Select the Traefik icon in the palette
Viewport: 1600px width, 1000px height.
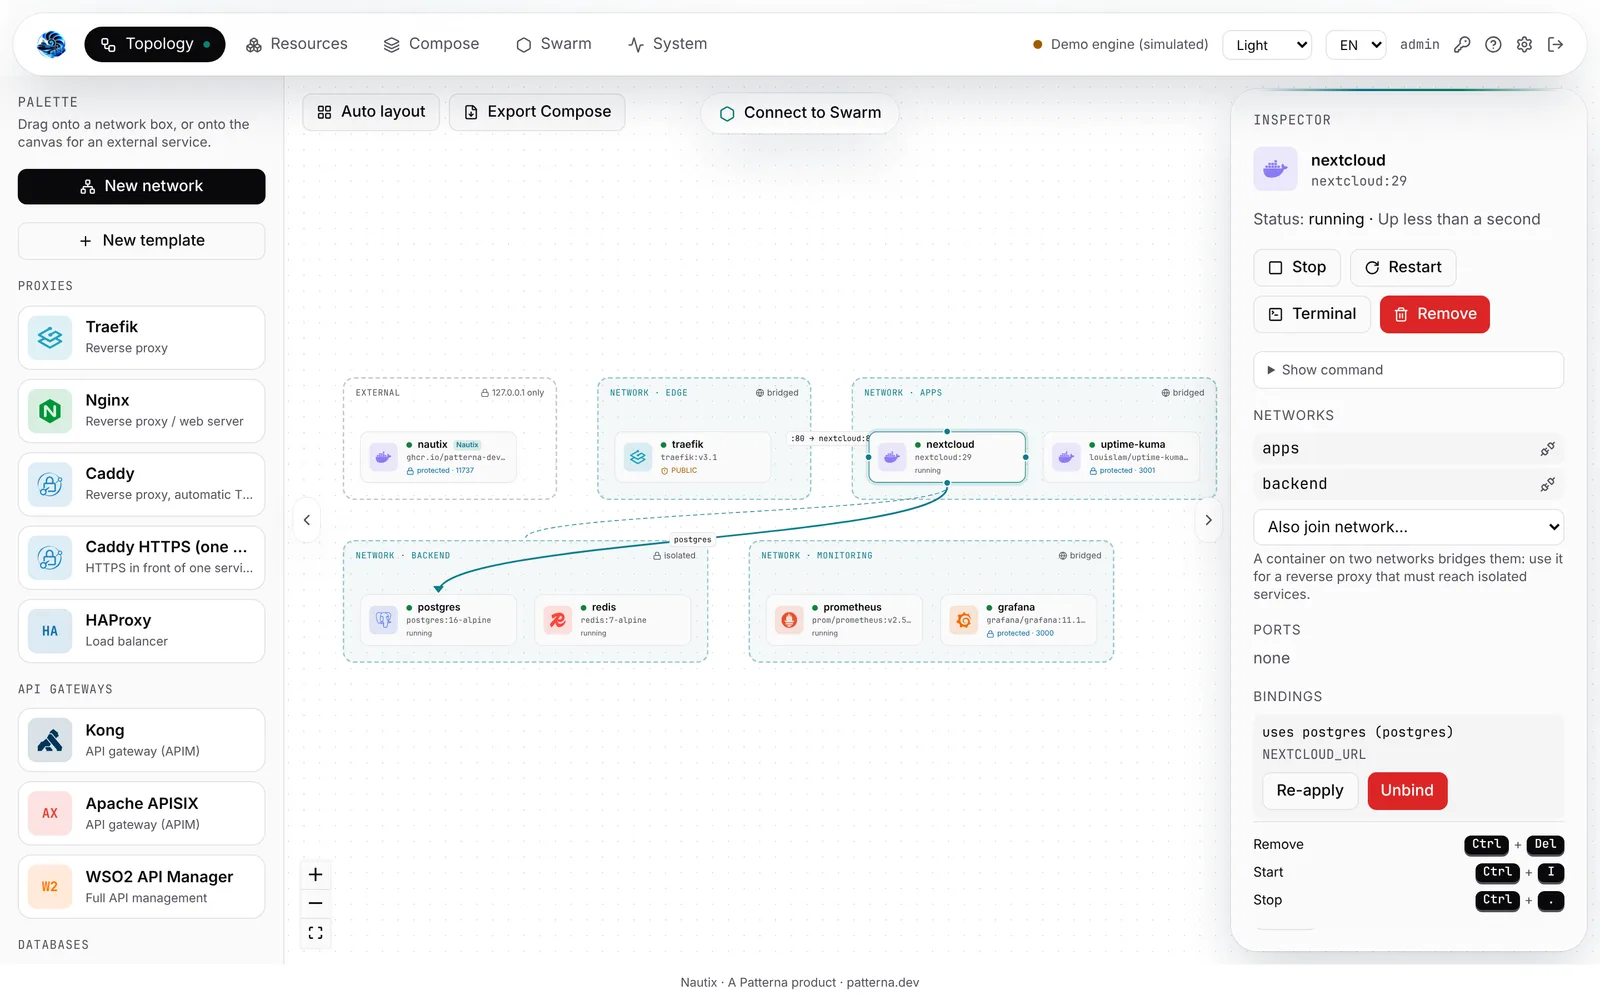point(50,338)
